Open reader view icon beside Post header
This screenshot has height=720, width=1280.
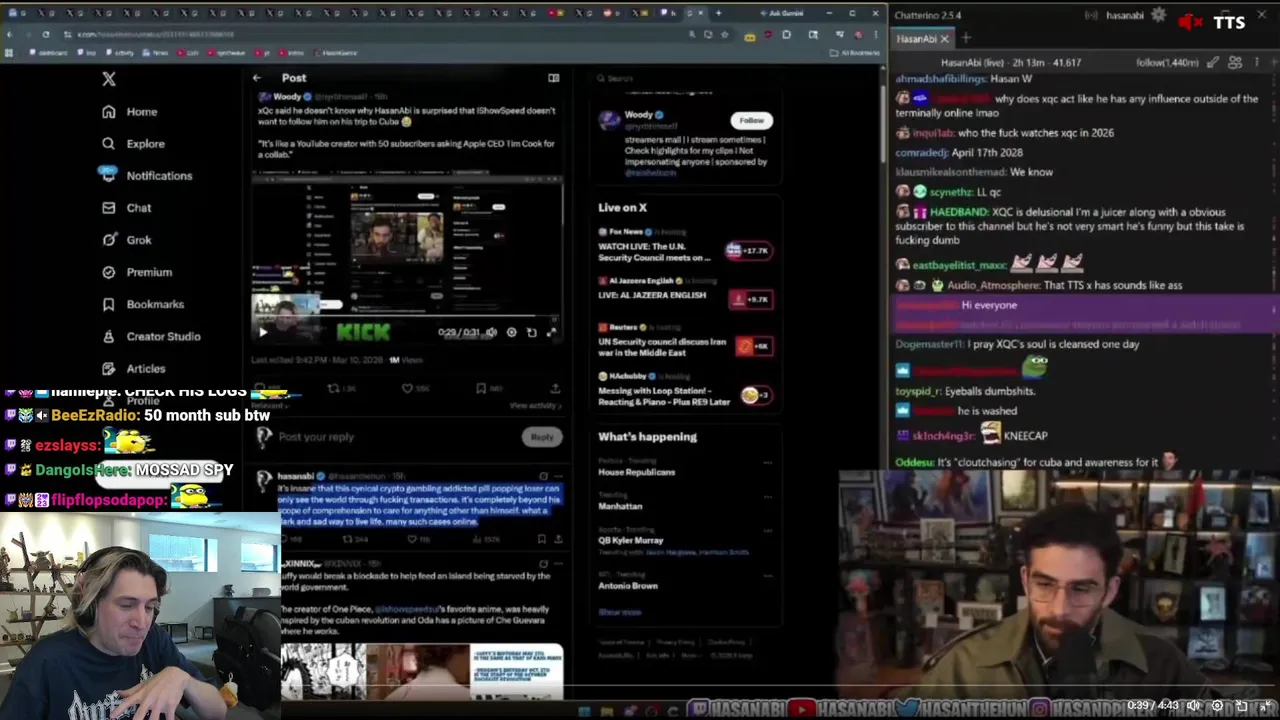553,78
